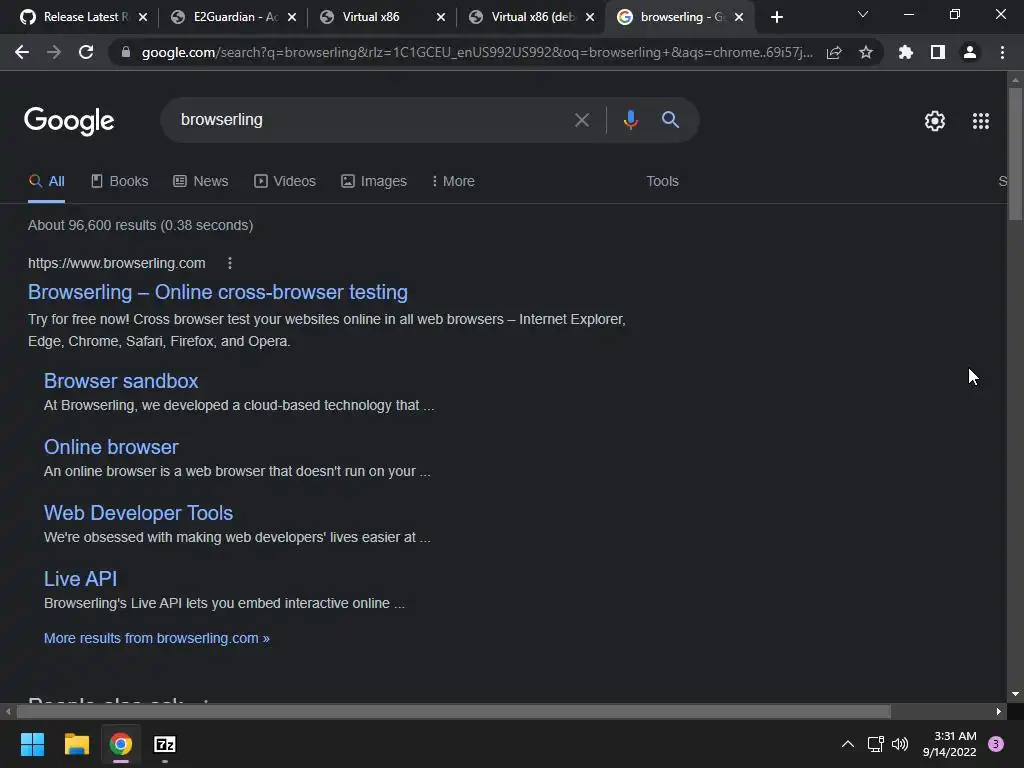Open the clock showing 3:31 AM
This screenshot has height=768, width=1024.
(x=949, y=744)
